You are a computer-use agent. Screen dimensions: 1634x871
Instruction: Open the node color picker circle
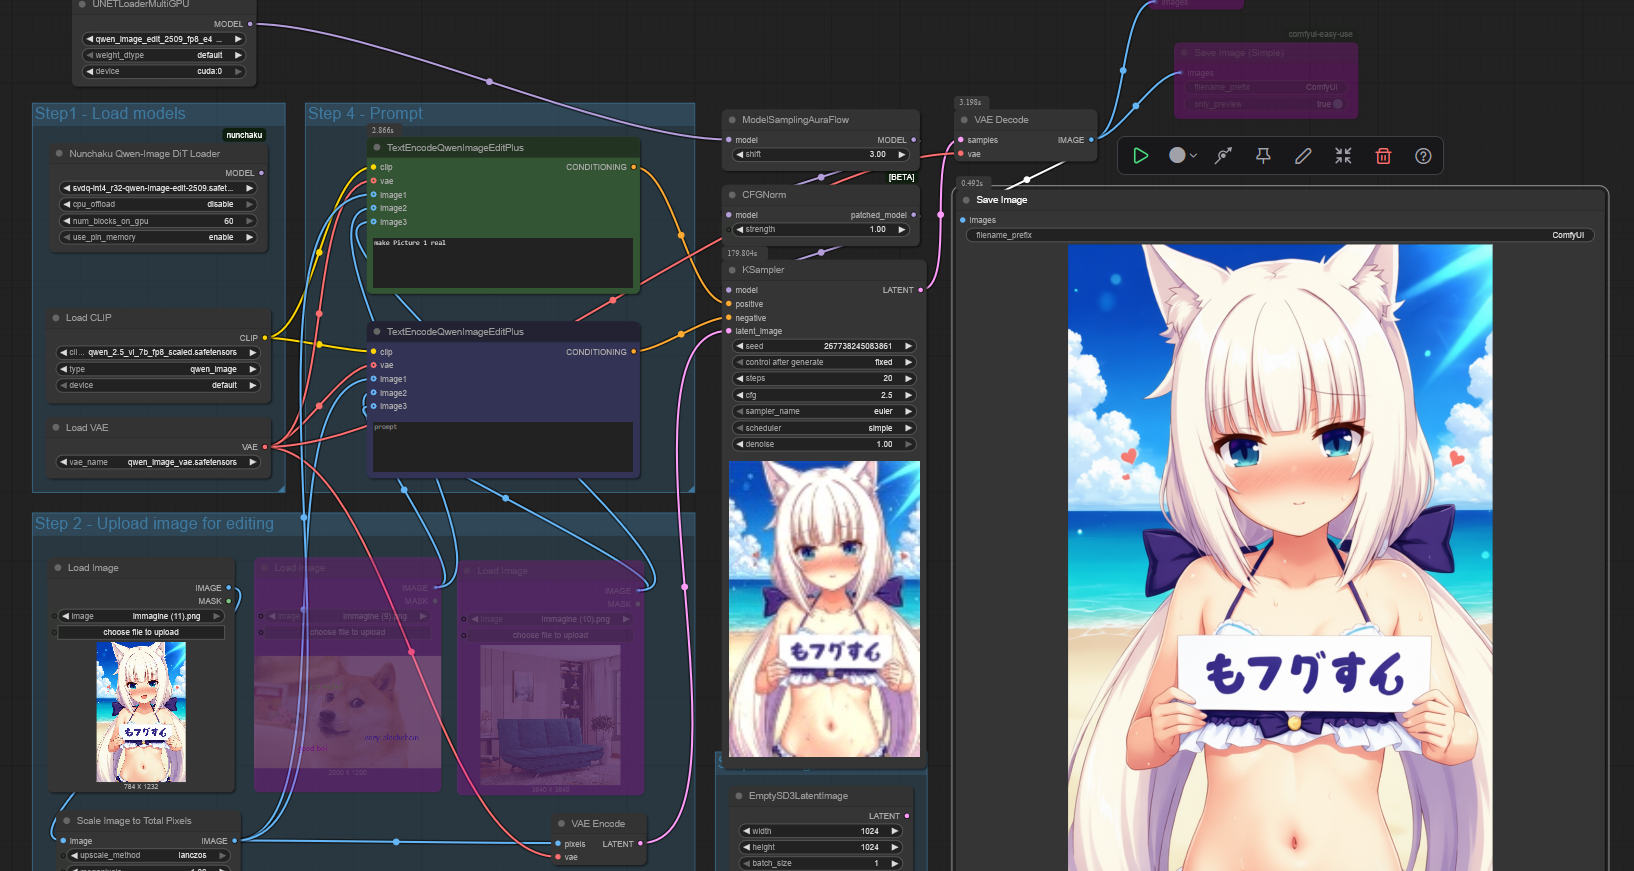tap(1182, 156)
